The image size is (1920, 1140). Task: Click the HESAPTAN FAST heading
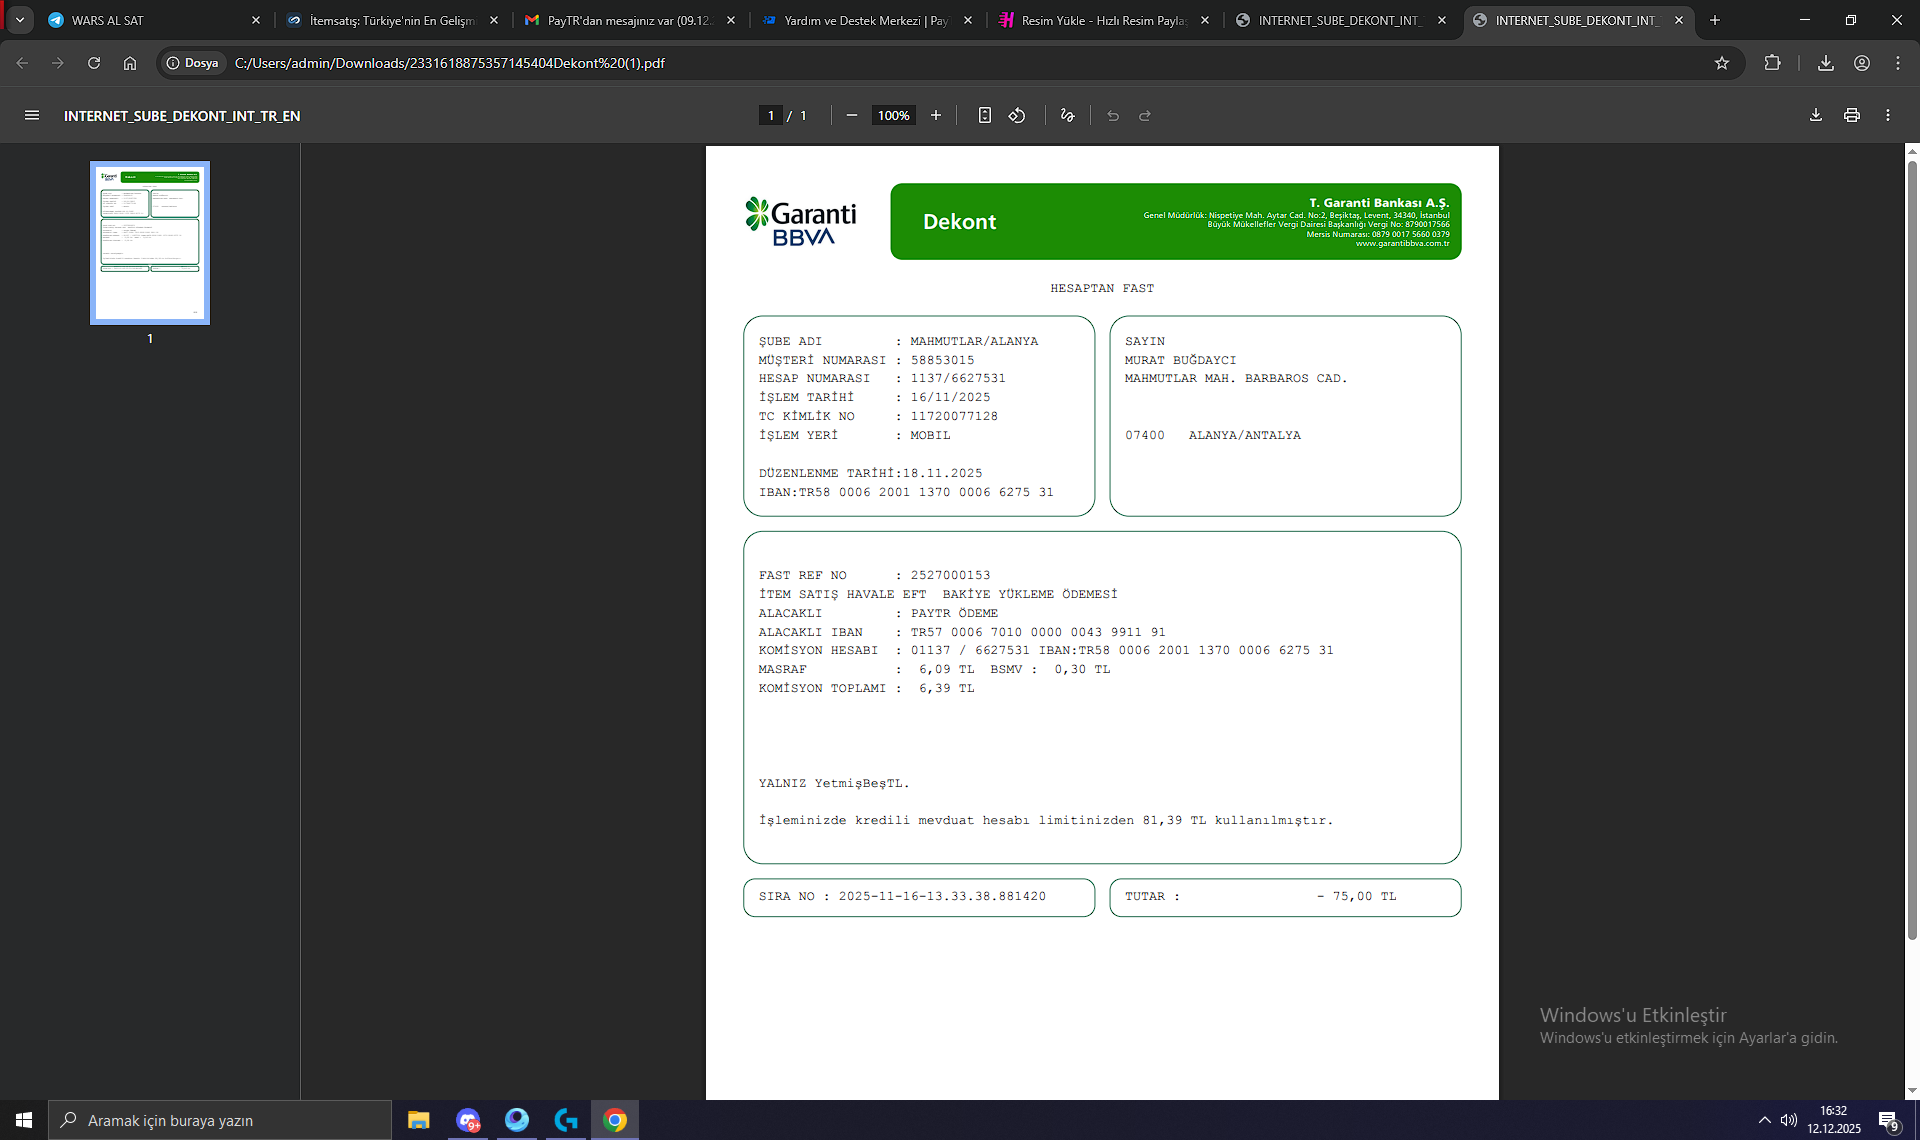click(1102, 288)
